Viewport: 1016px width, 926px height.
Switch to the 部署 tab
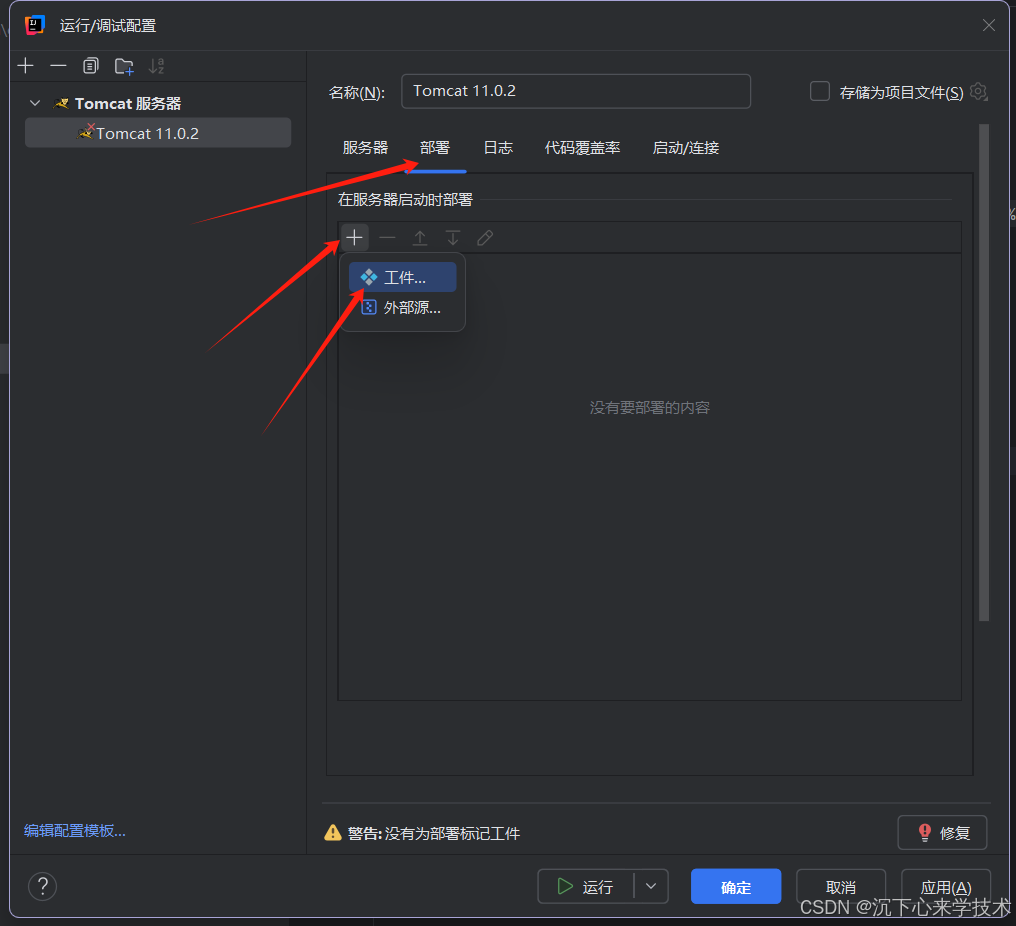click(434, 148)
